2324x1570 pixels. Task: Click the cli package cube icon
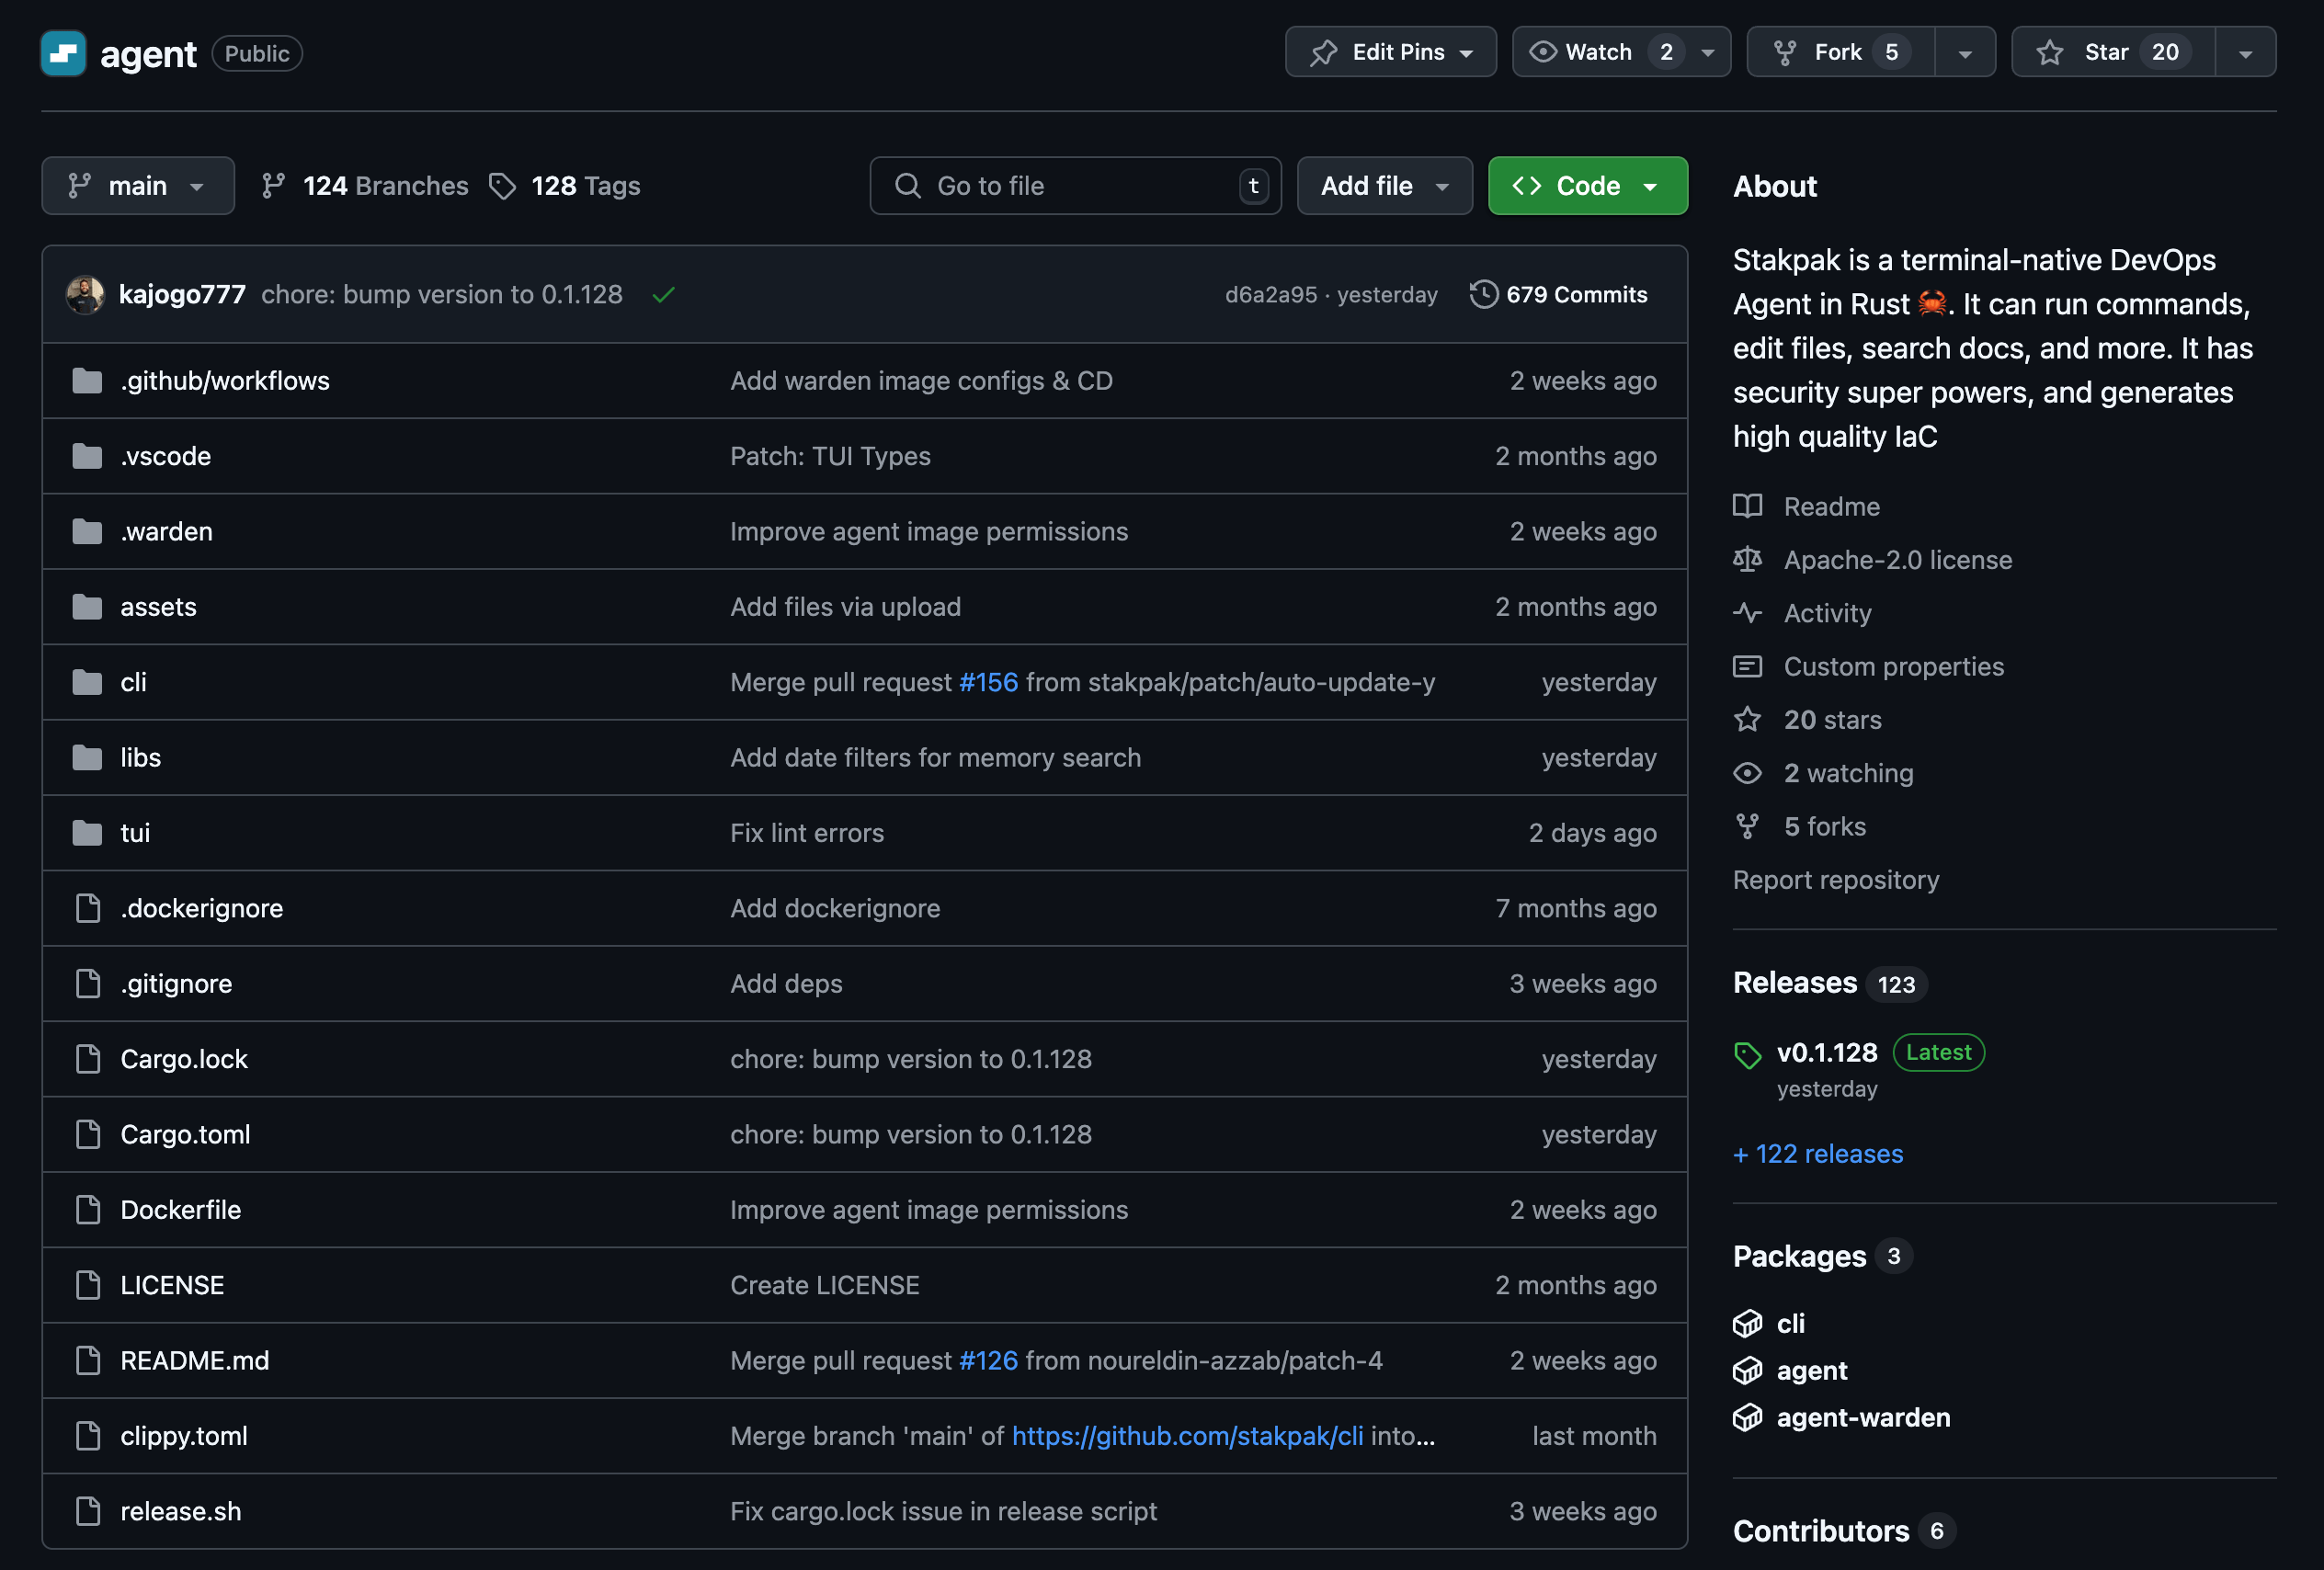[1747, 1323]
